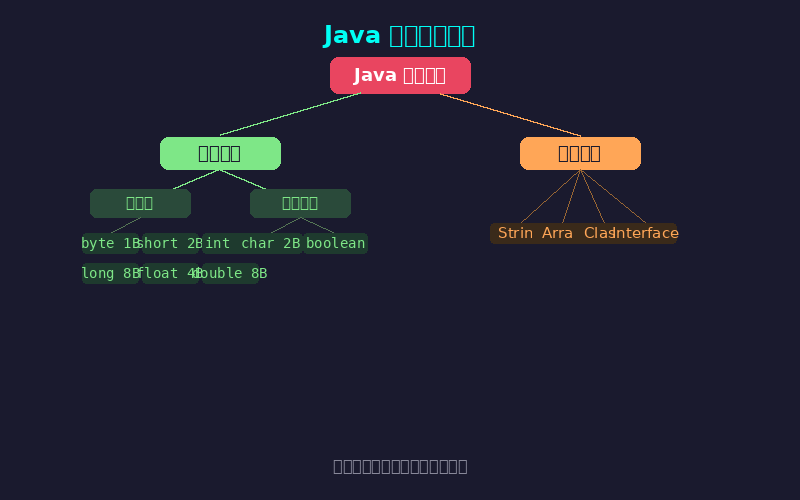Select the short 2B leaf

(x=170, y=243)
